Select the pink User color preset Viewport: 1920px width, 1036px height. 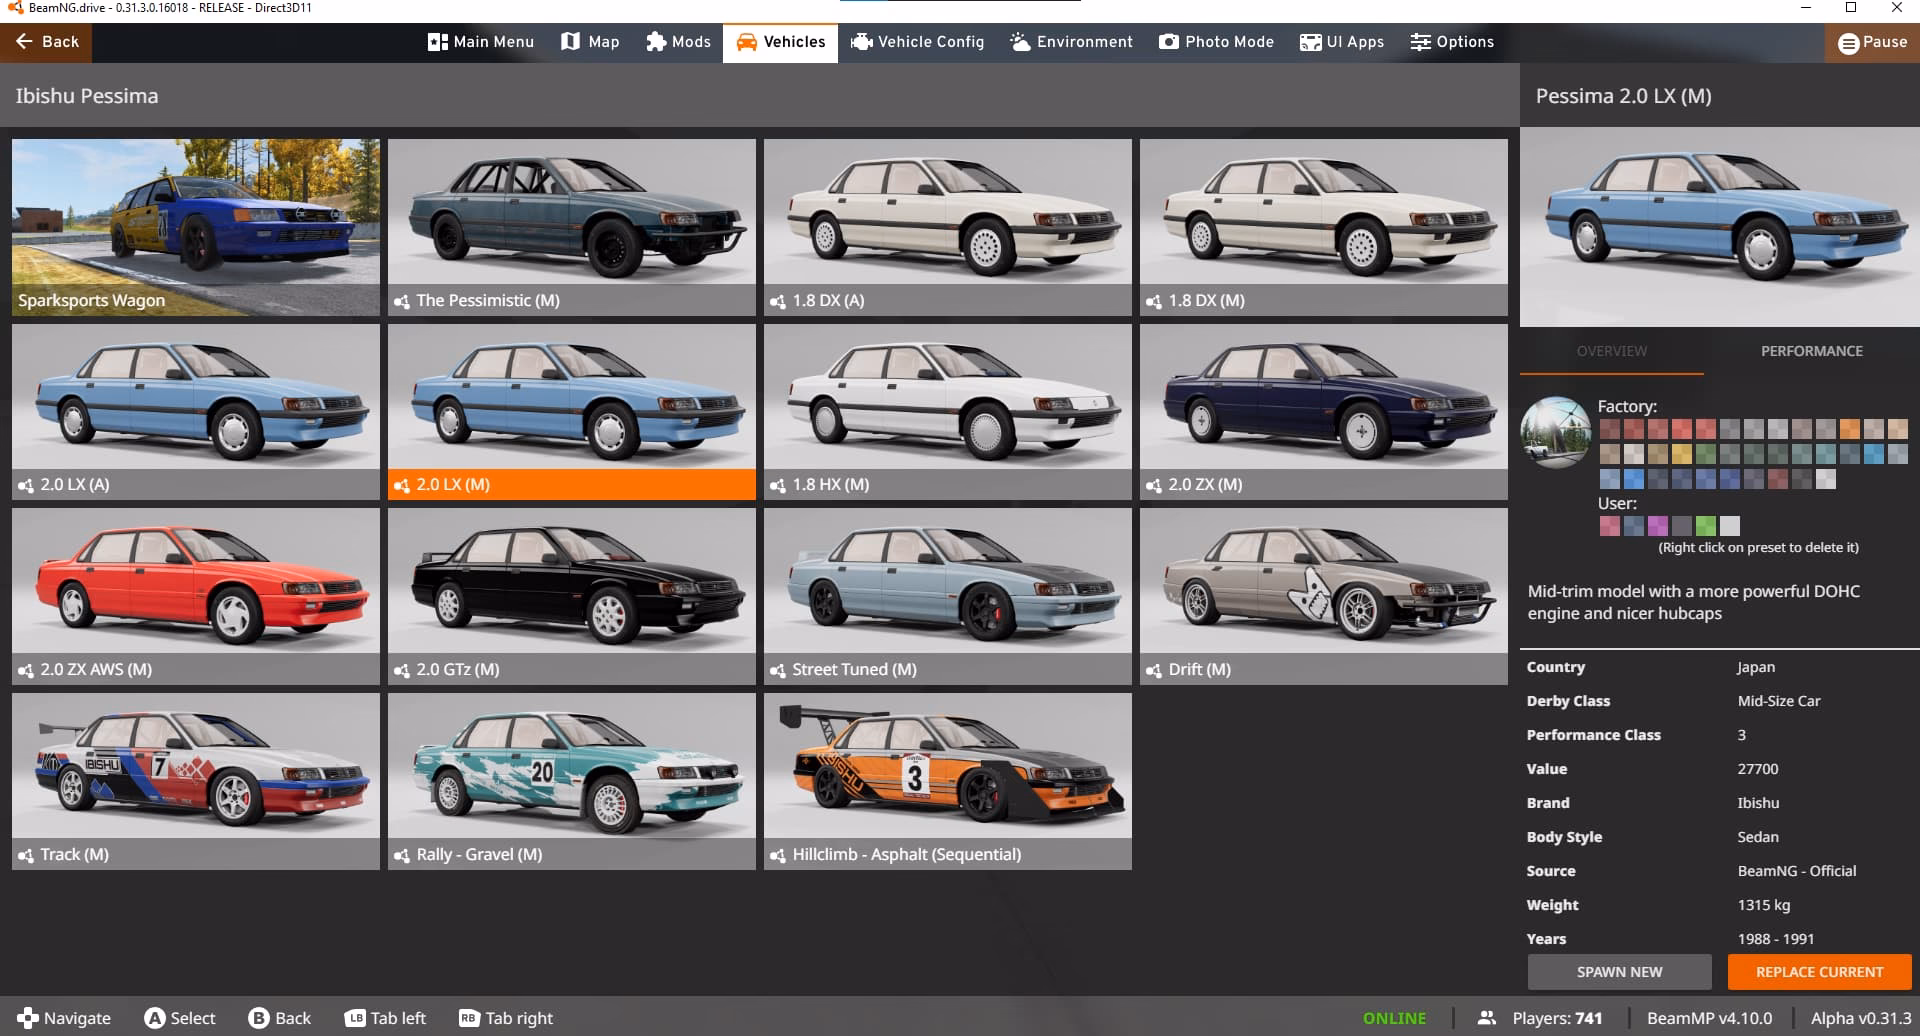tap(1609, 526)
